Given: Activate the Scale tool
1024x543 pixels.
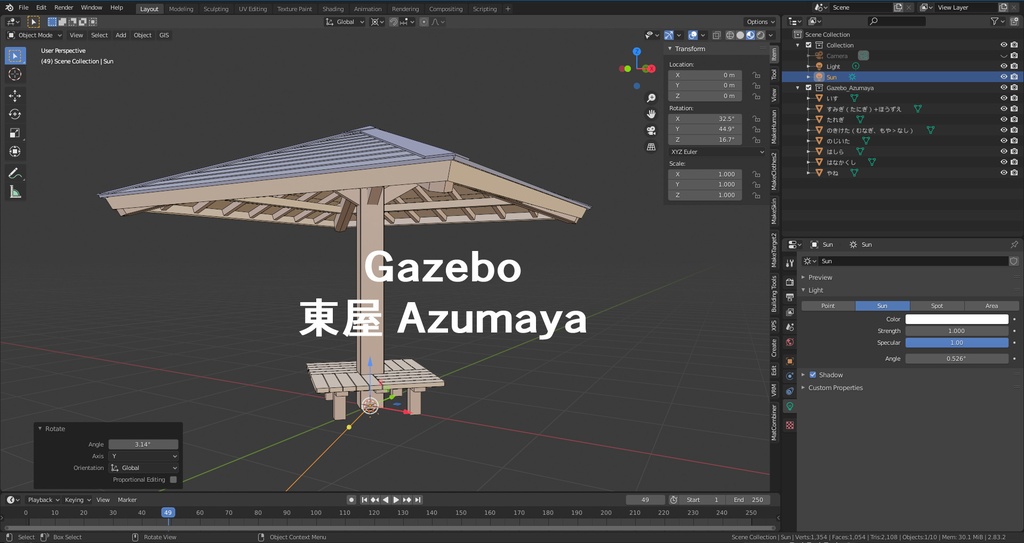Looking at the screenshot, I should pos(14,133).
